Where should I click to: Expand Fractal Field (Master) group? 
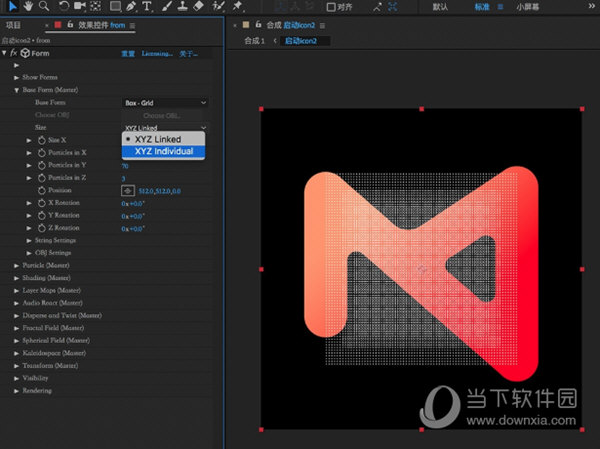click(16, 328)
